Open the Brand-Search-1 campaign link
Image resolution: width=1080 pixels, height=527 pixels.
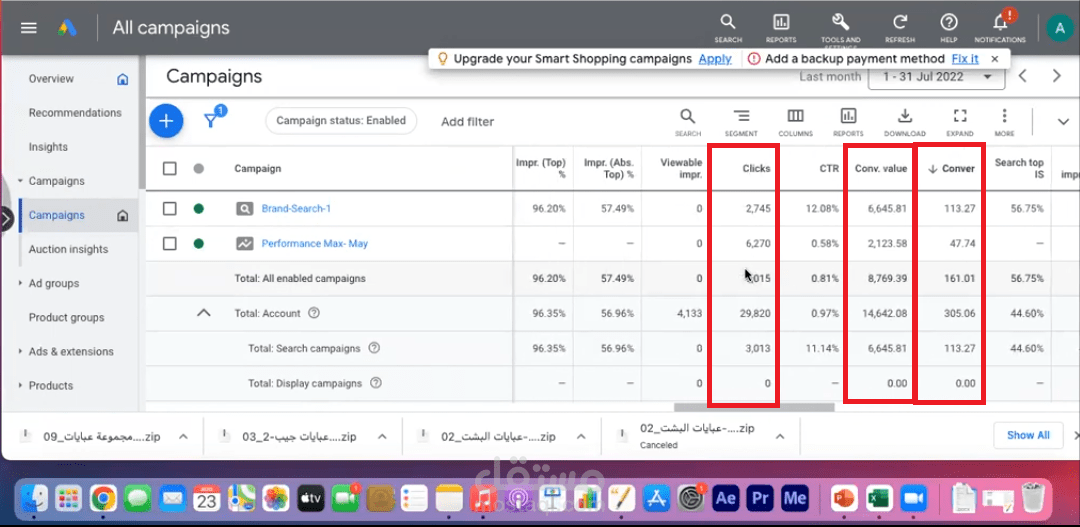pyautogui.click(x=296, y=209)
